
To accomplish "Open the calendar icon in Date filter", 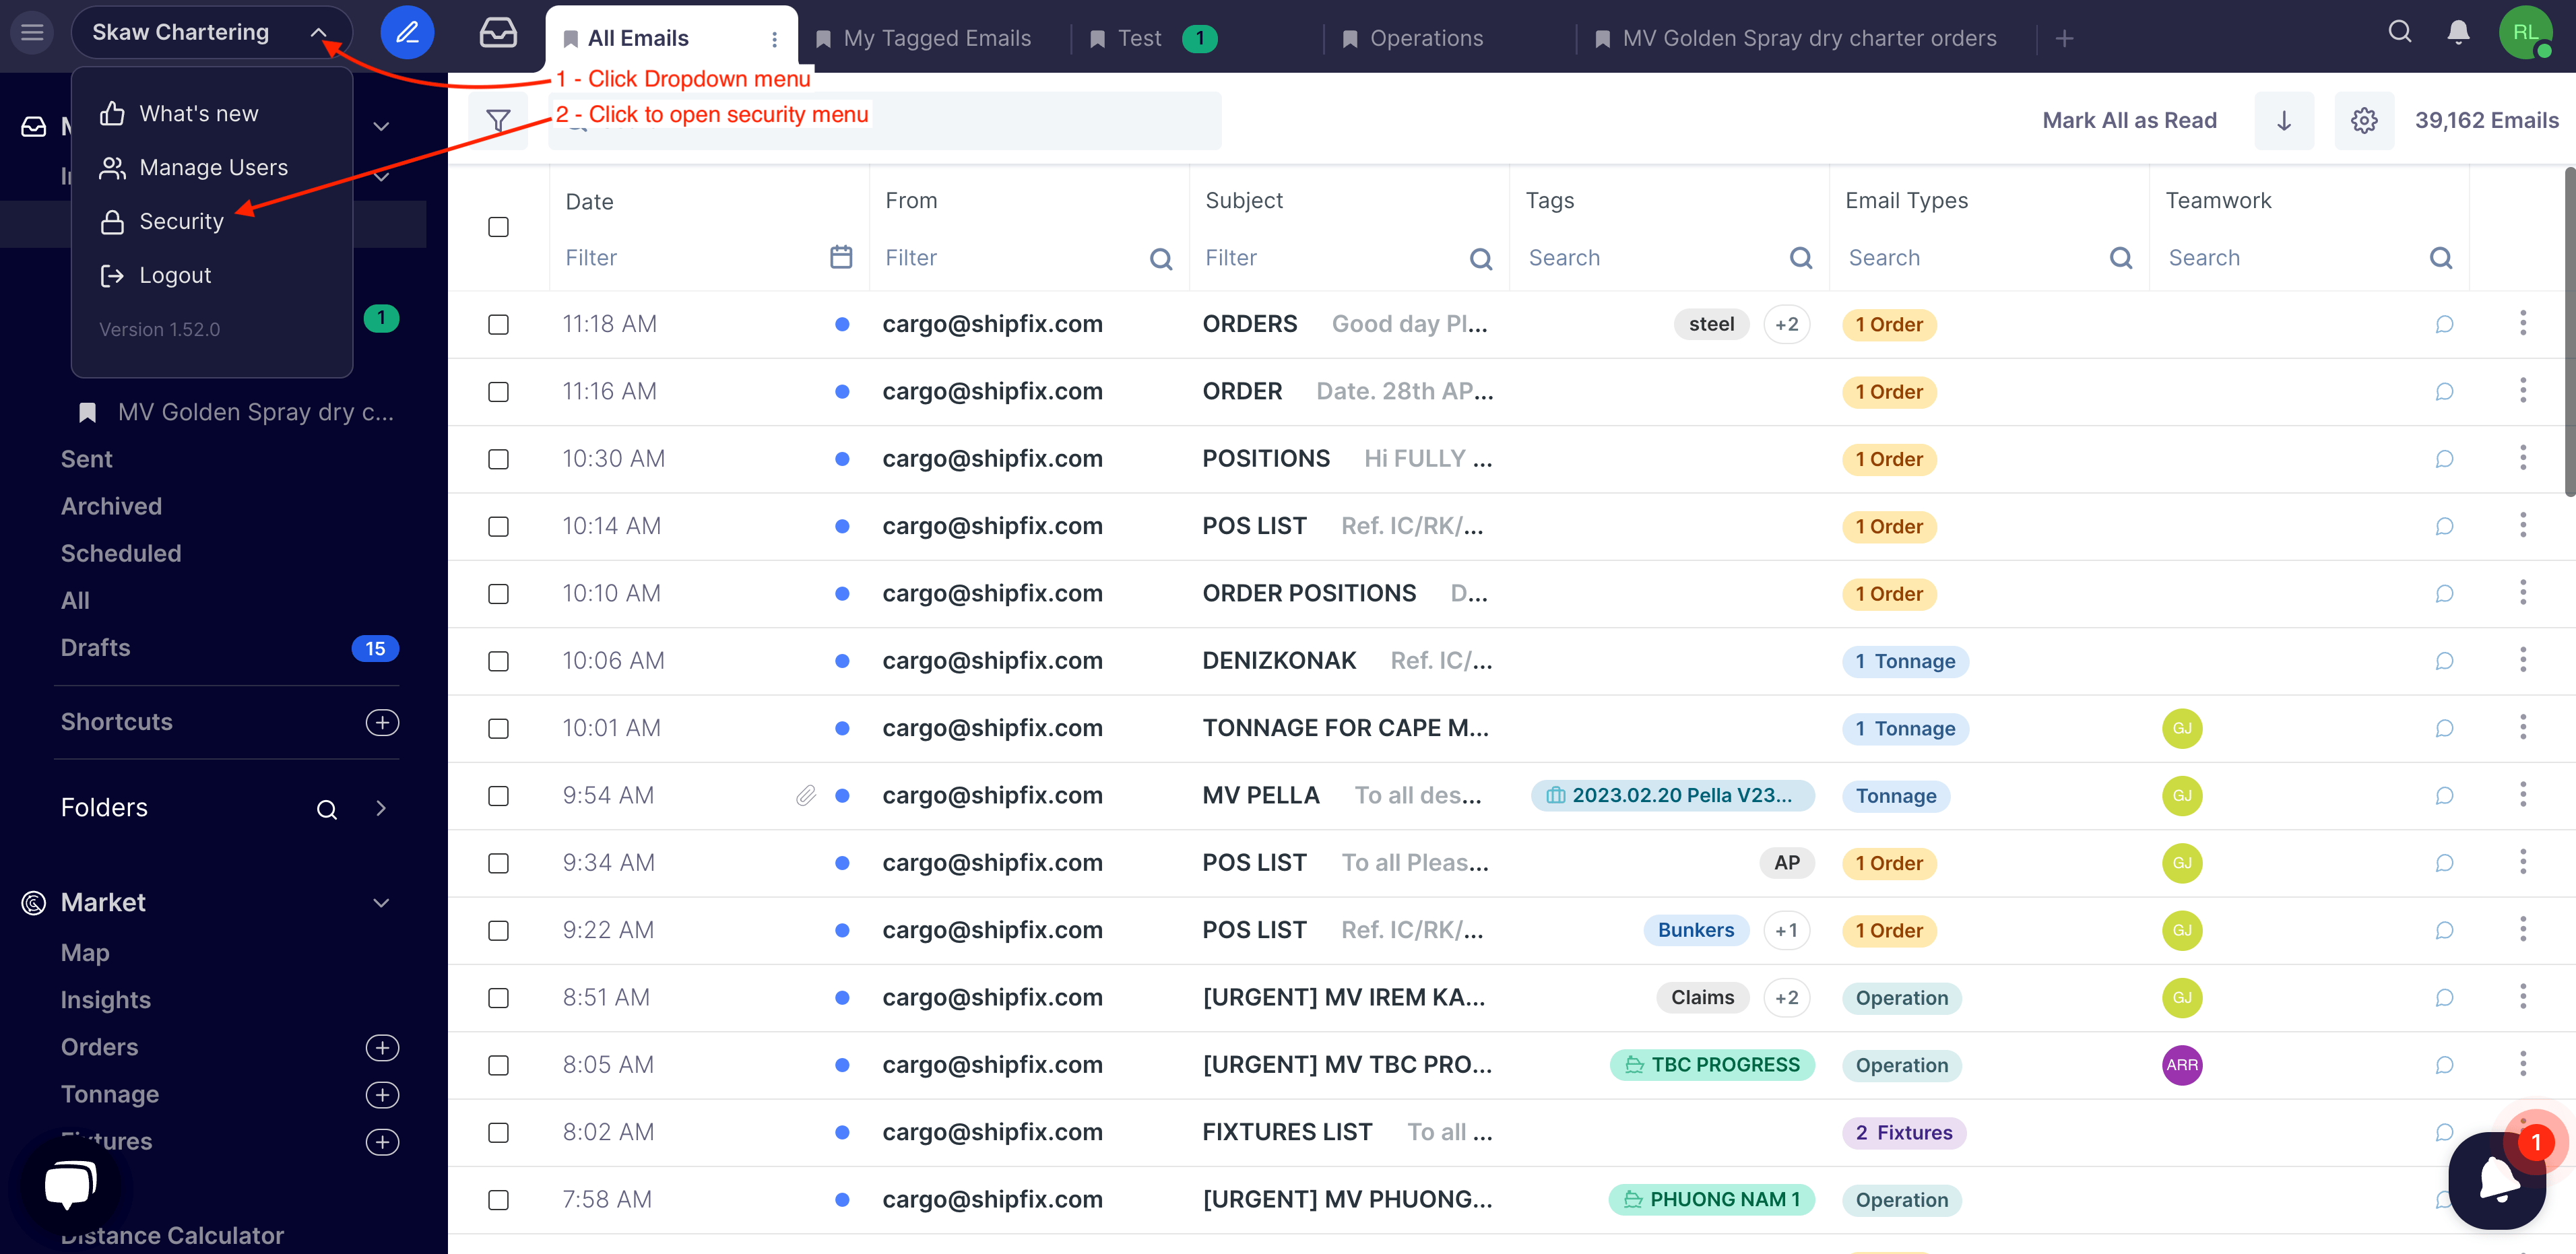I will 841,257.
